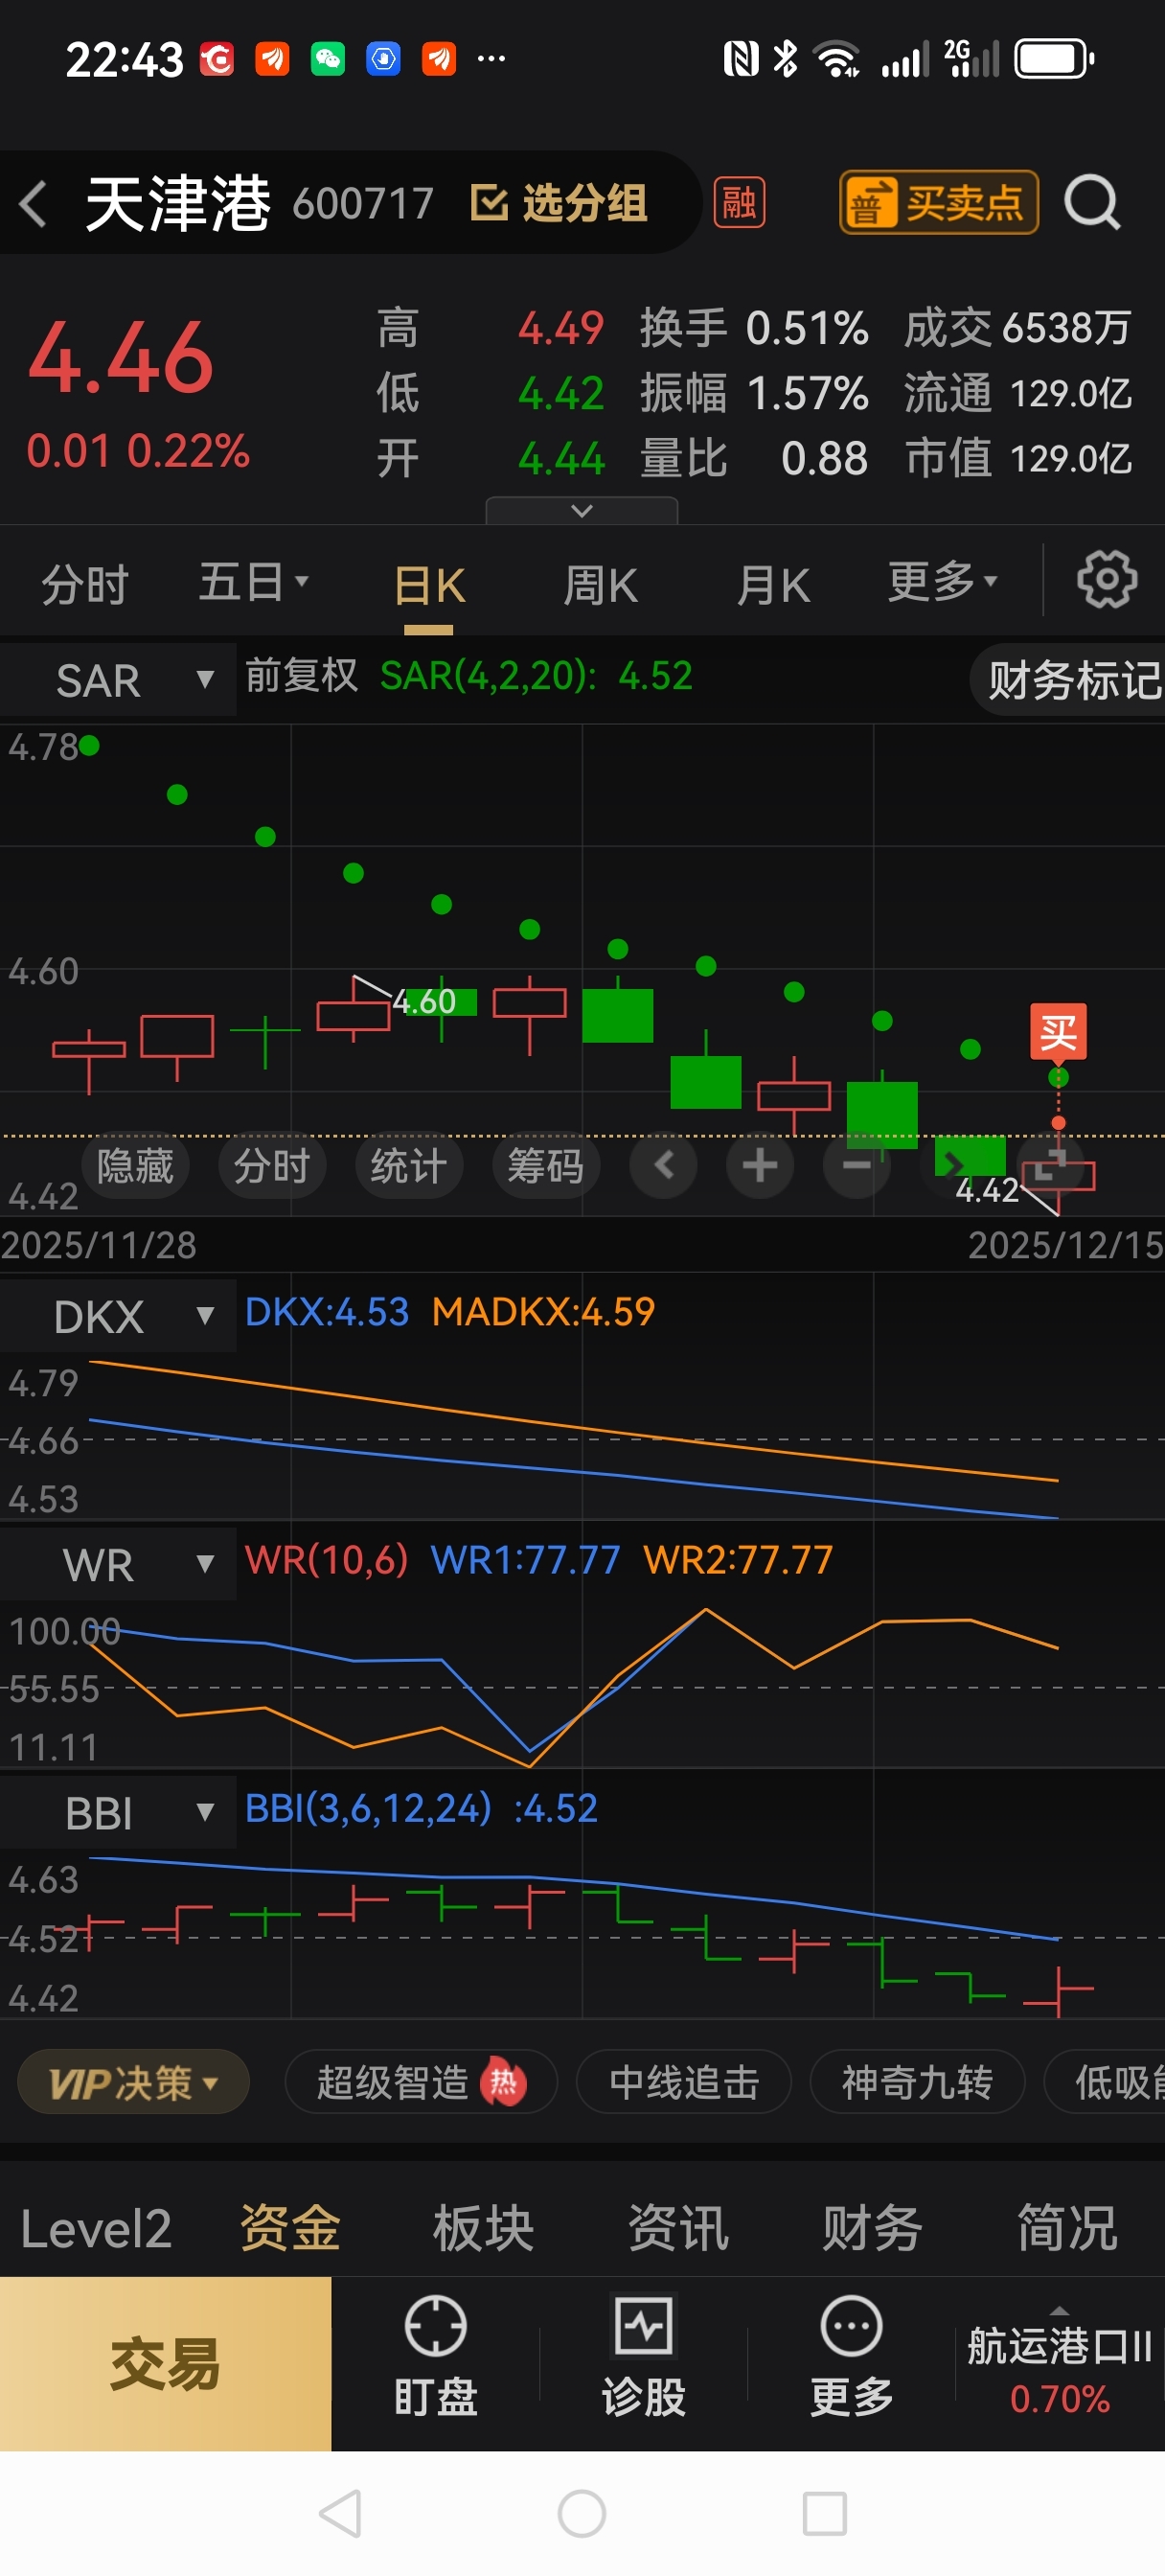Open the 五日 period dropdown
This screenshot has height=2576, width=1165.
point(253,581)
